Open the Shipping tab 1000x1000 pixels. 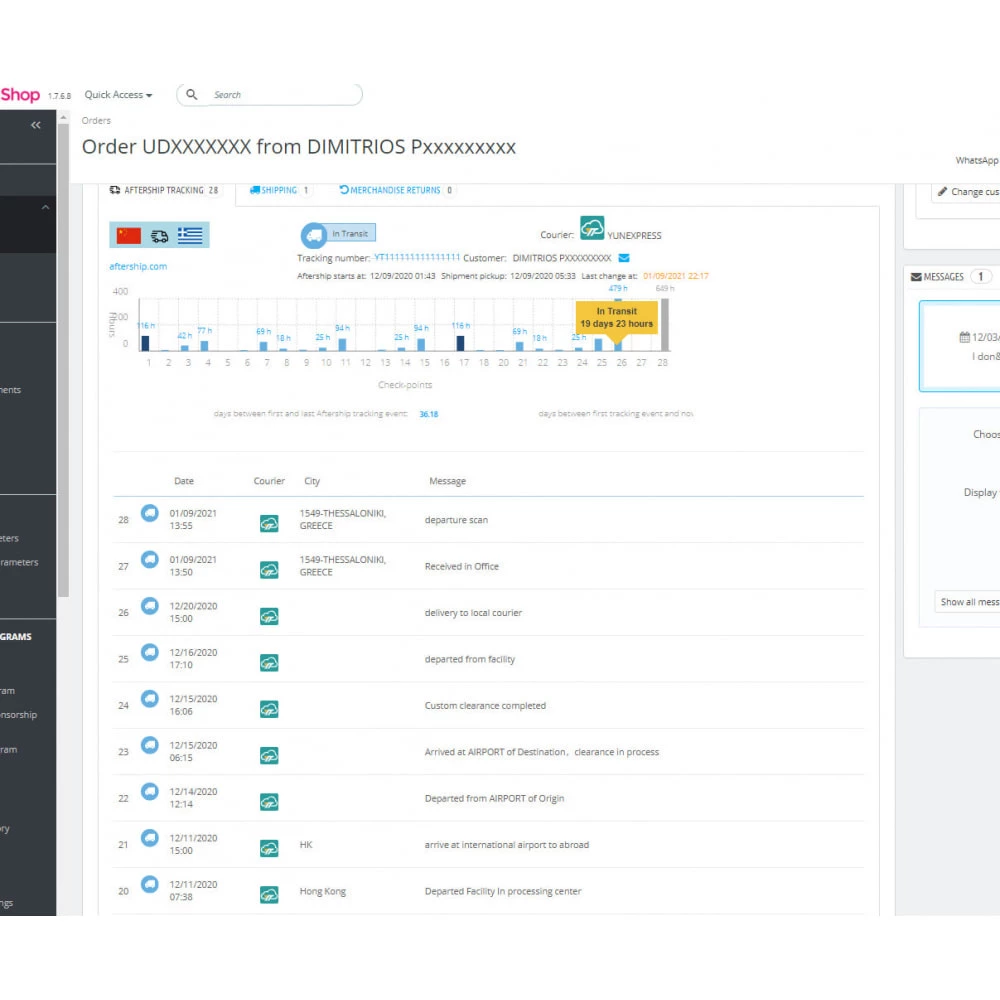(x=279, y=190)
